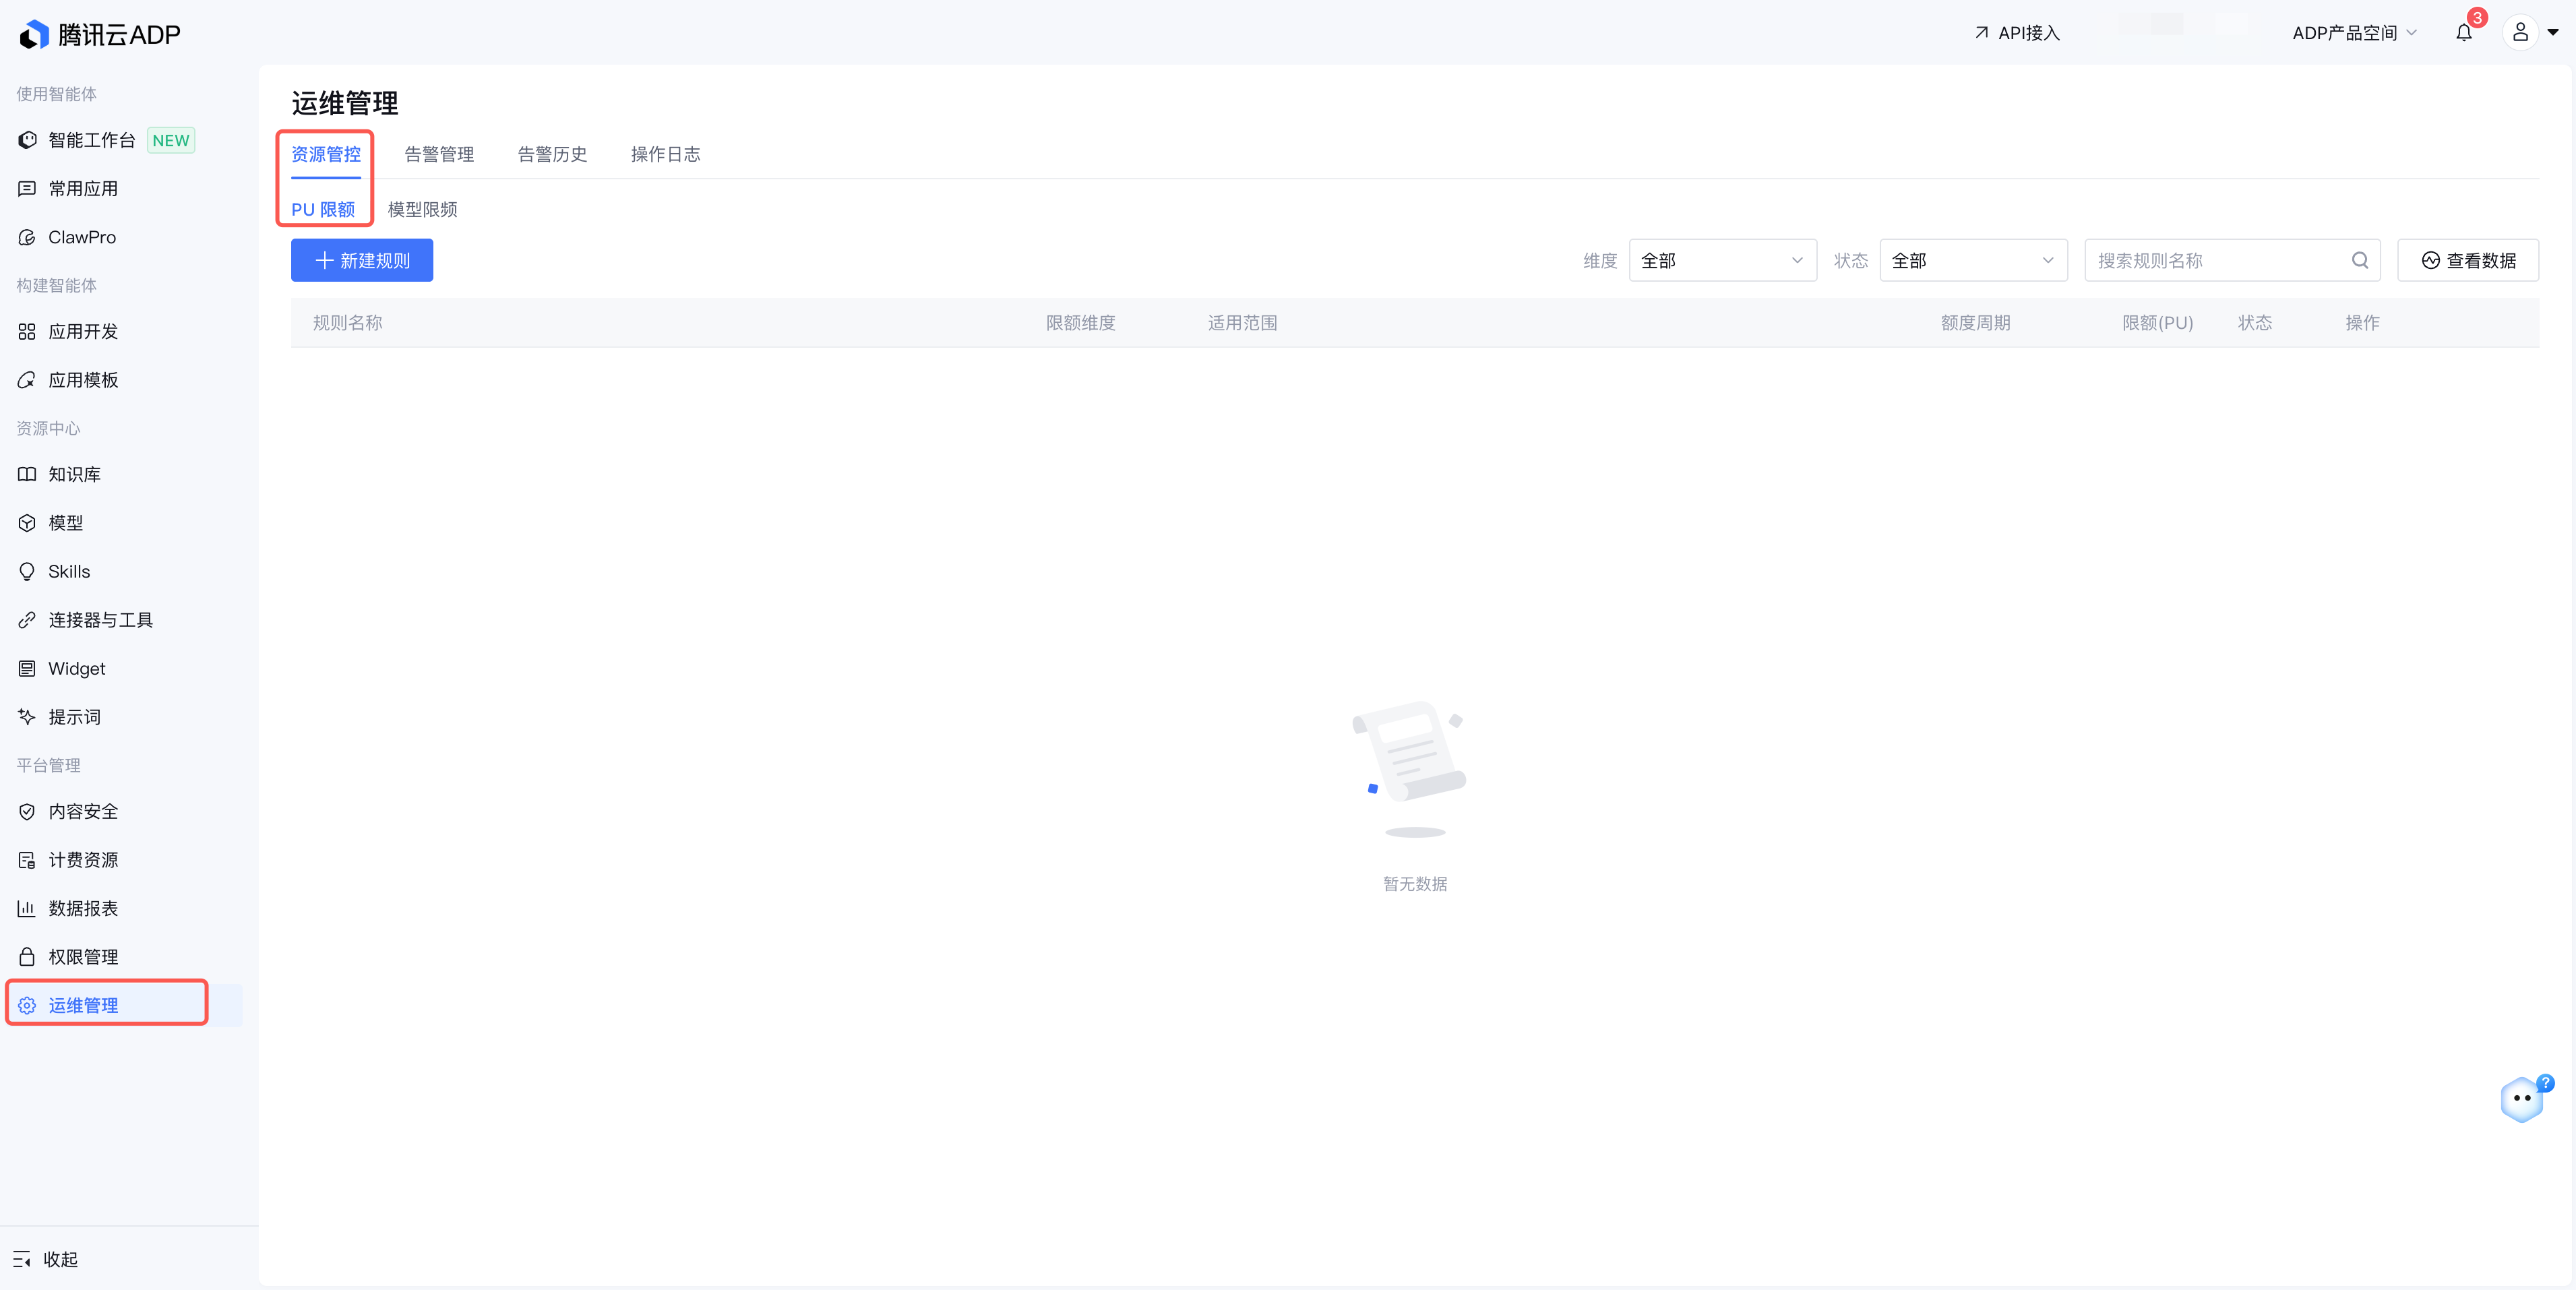Click the 查看数据 button
Screen dimensions: 2576x1290
click(2467, 261)
